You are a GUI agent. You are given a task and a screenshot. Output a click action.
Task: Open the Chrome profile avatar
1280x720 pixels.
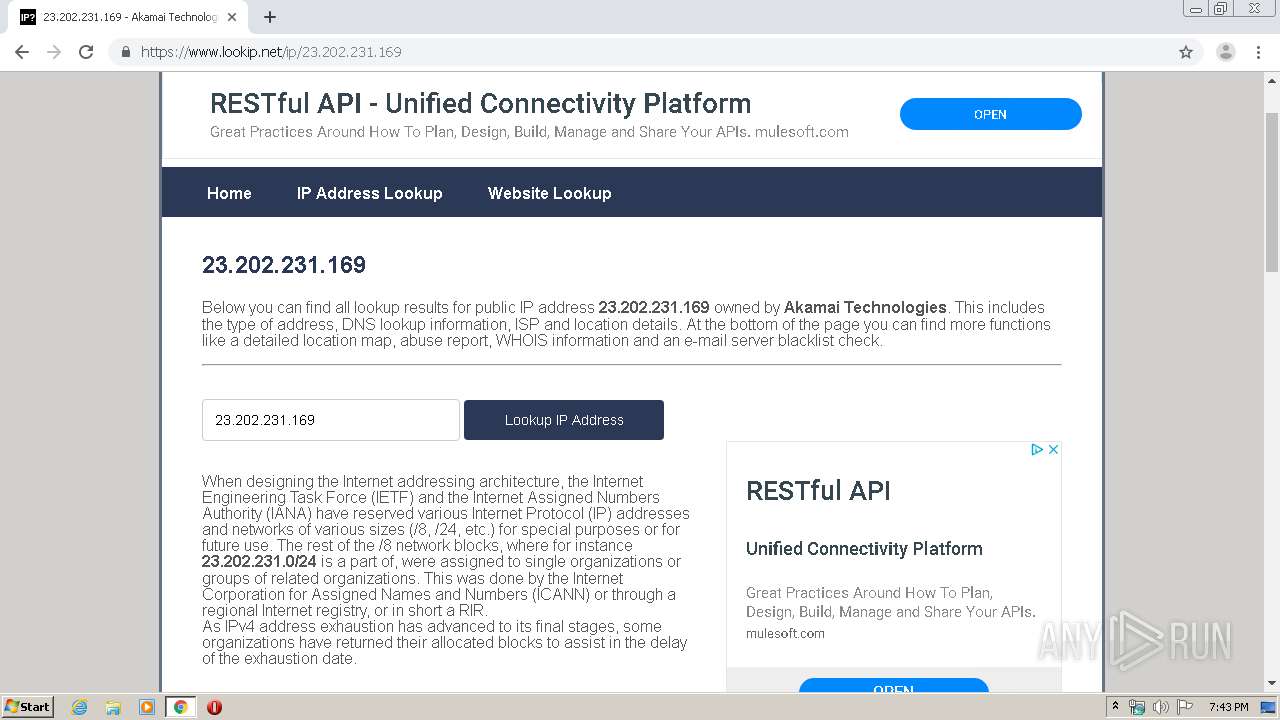click(x=1225, y=52)
